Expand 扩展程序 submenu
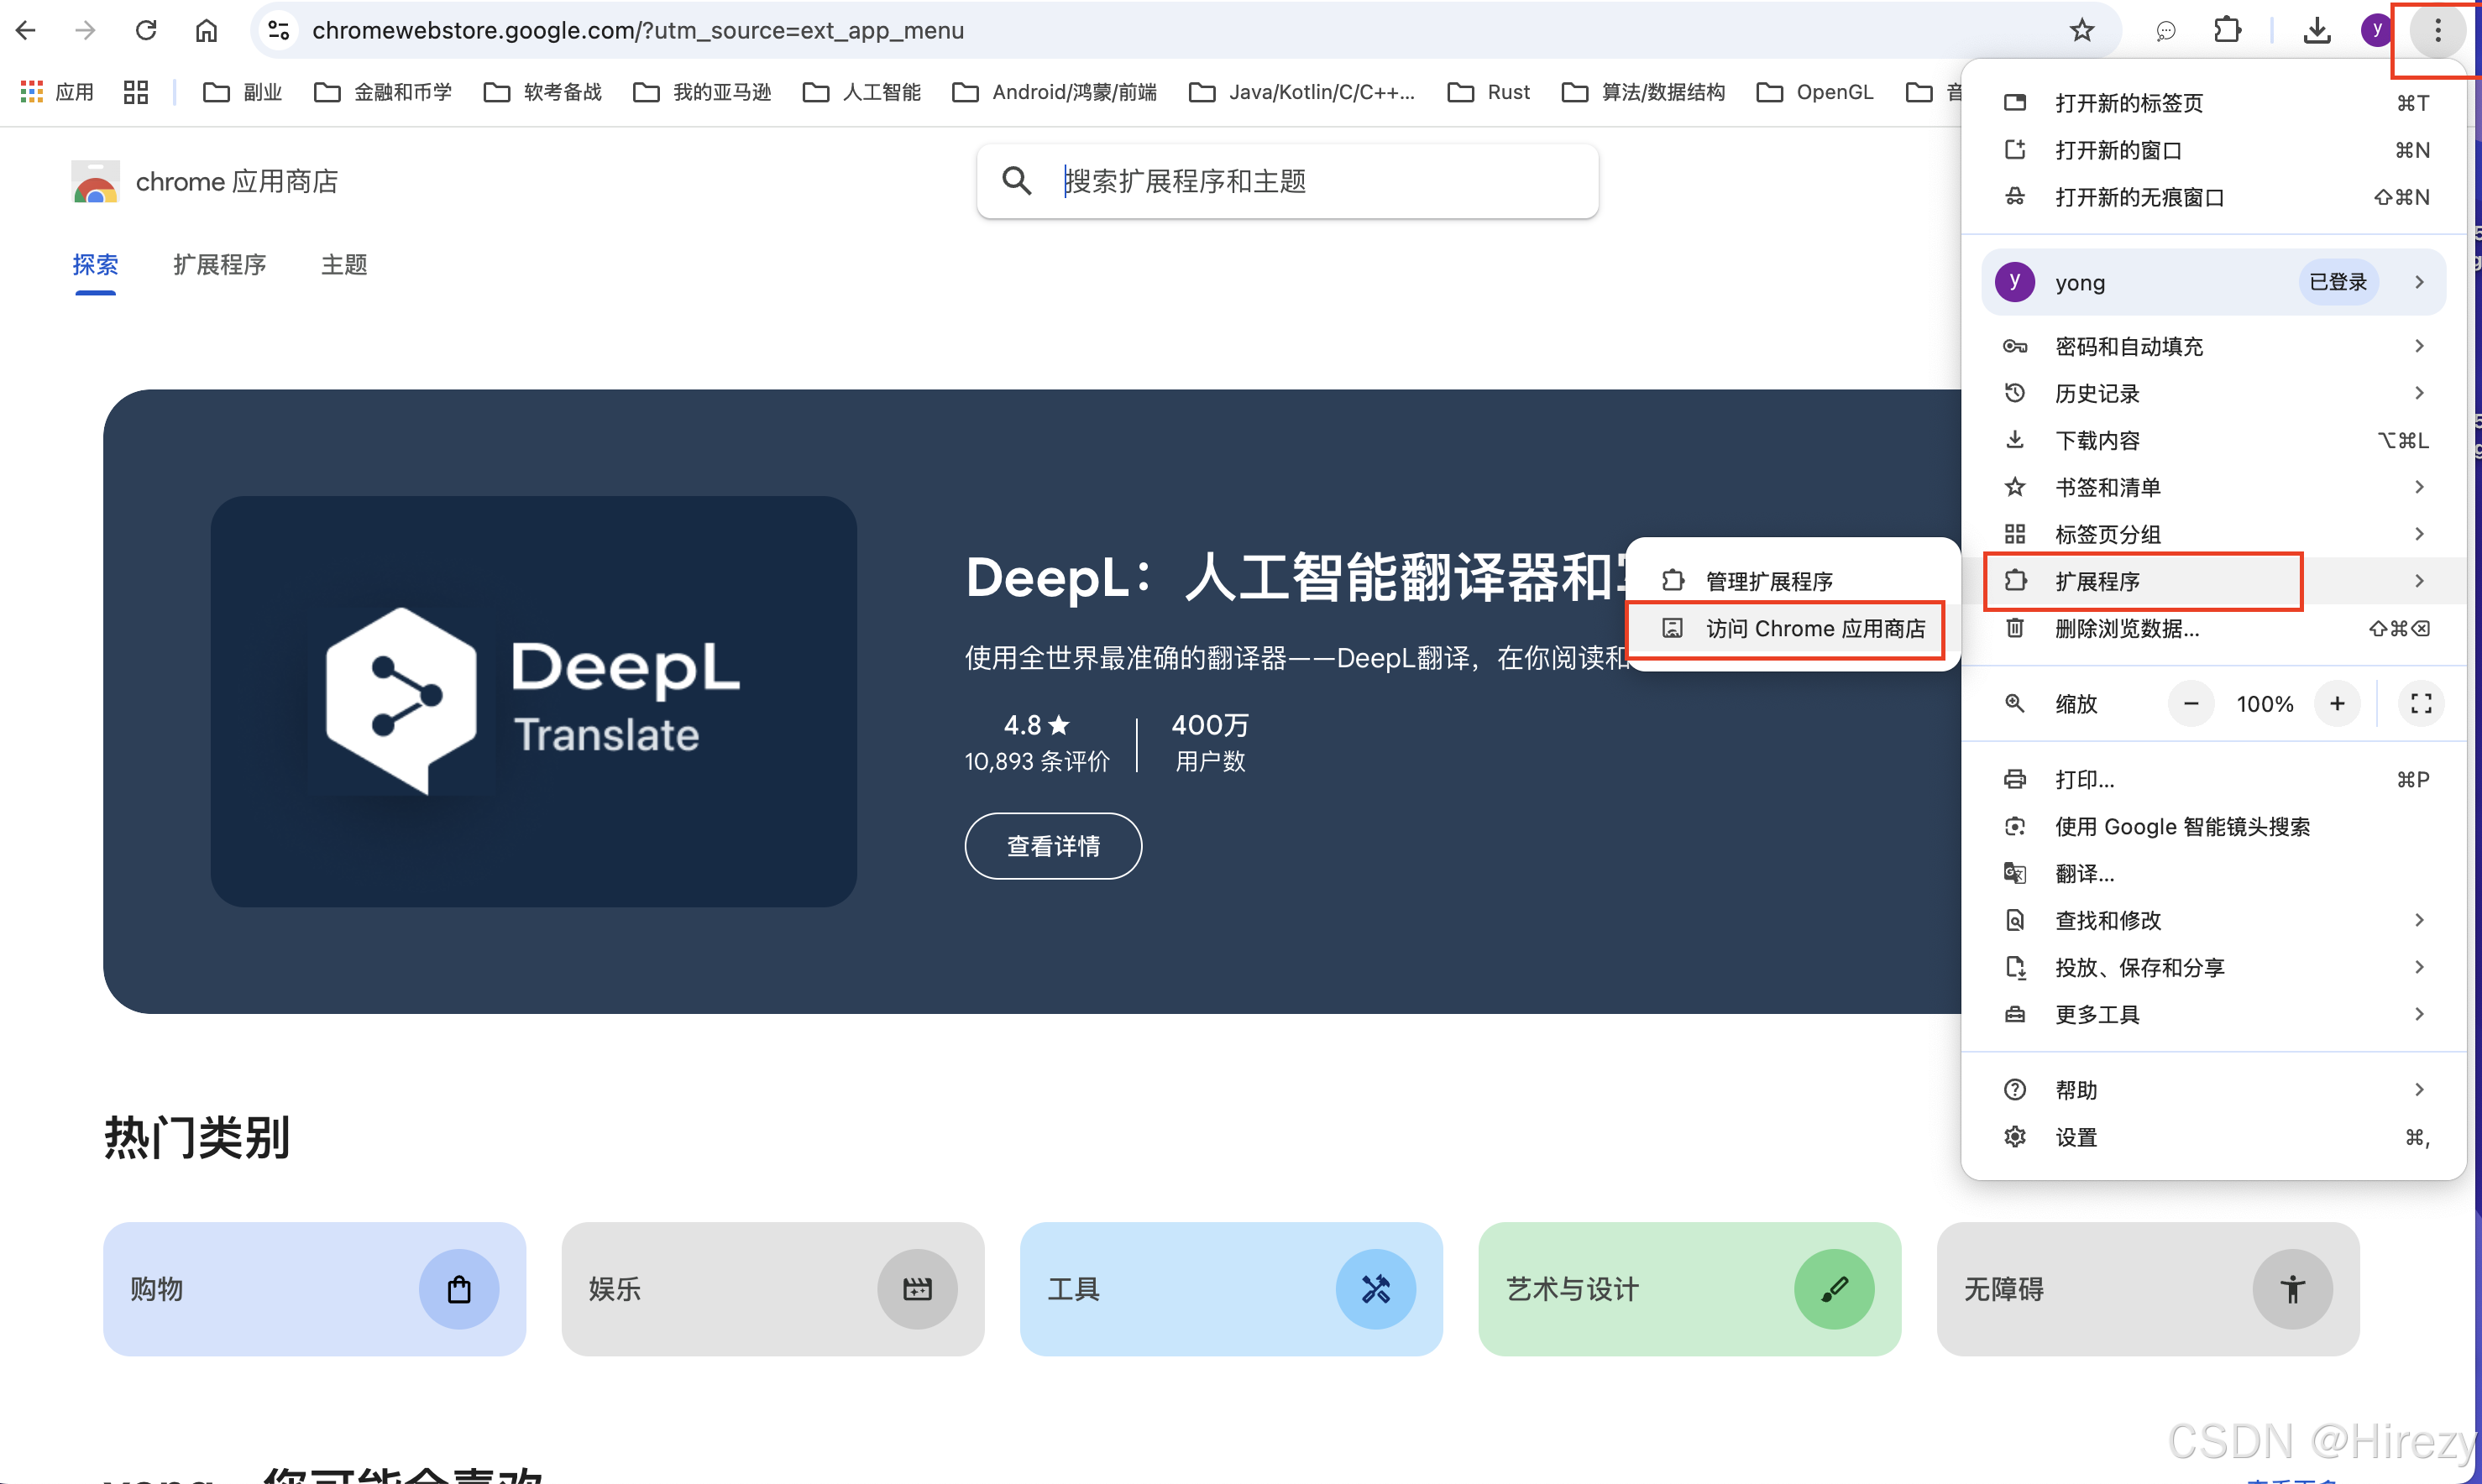 point(2213,581)
